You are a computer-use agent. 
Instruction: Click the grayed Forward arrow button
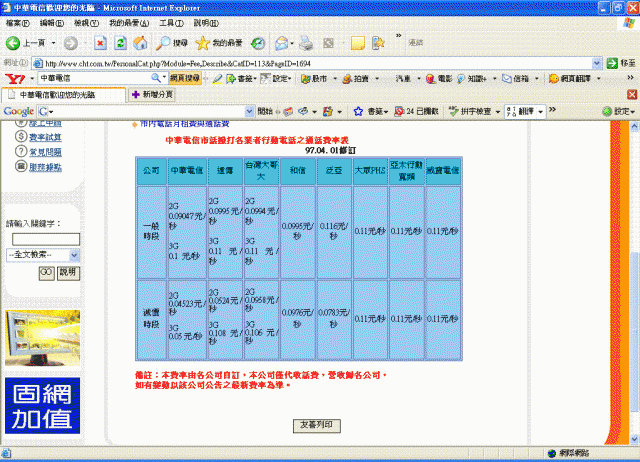click(71, 43)
